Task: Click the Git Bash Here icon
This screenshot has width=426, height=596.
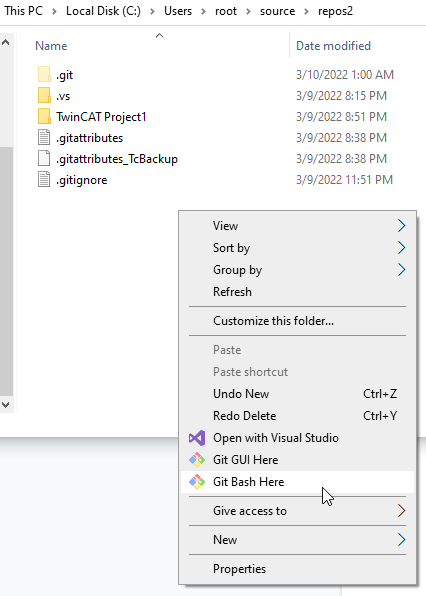Action: 197,482
